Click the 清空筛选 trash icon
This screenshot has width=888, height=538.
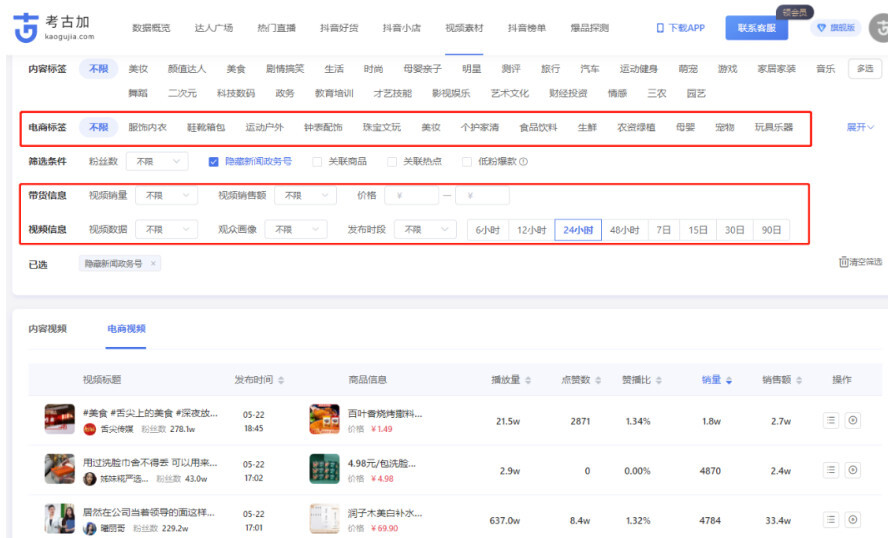pos(843,262)
